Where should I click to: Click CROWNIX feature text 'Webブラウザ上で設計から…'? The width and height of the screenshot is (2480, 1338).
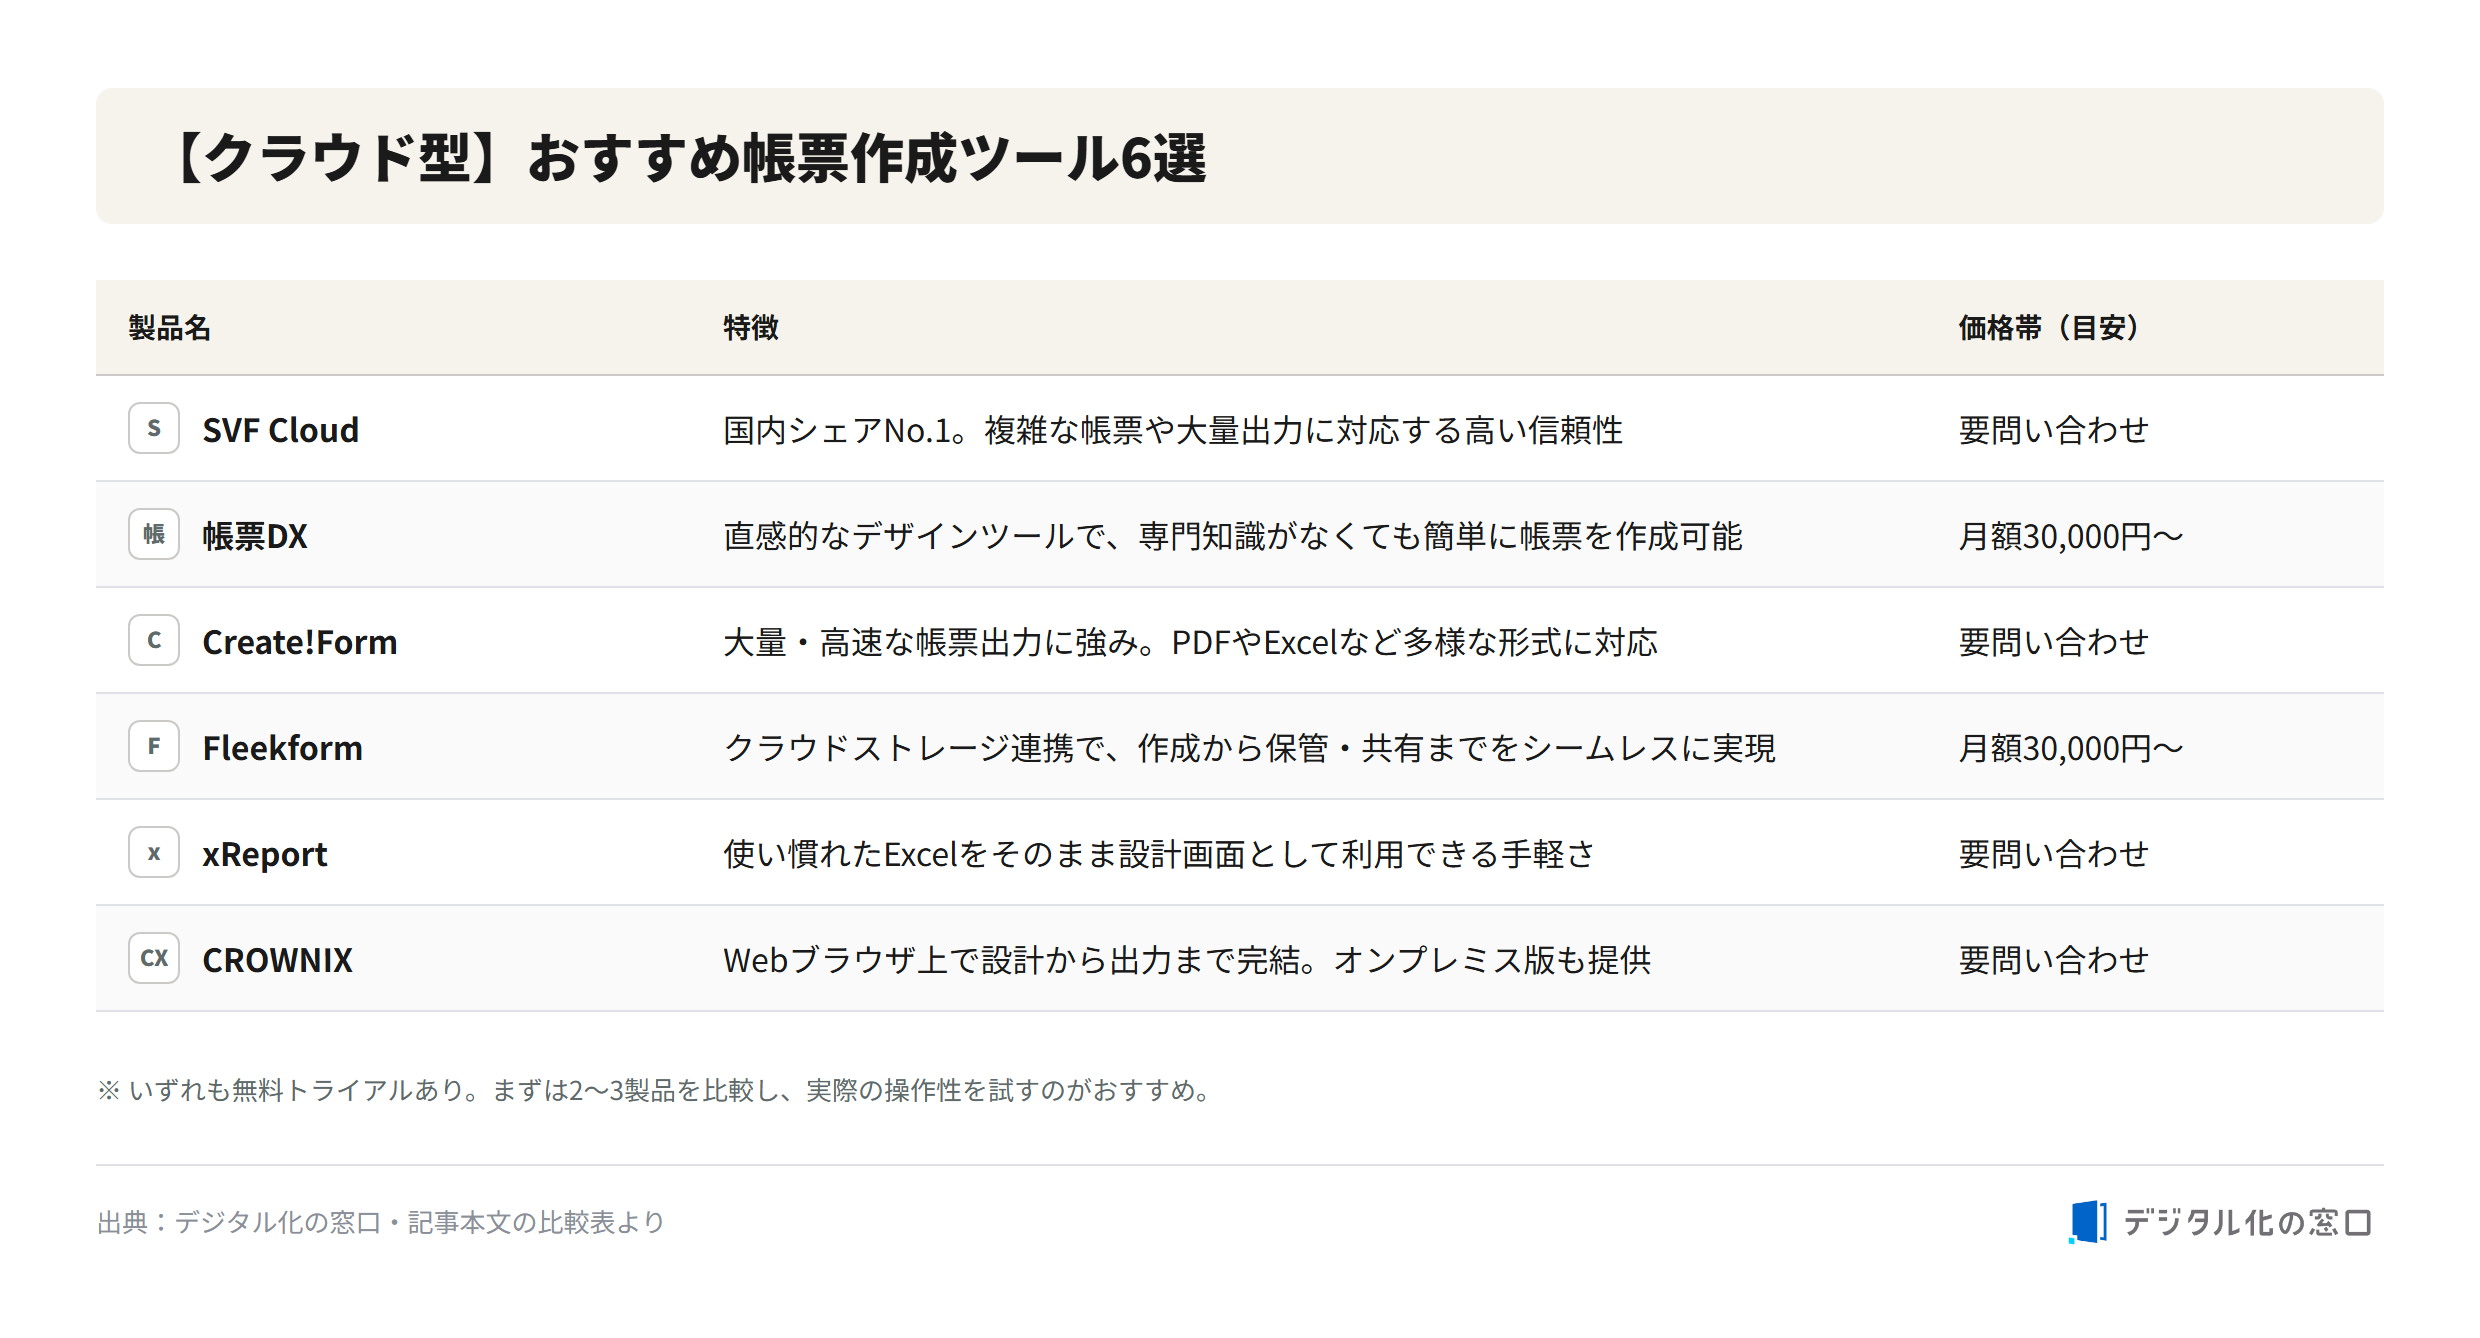(x=1187, y=960)
